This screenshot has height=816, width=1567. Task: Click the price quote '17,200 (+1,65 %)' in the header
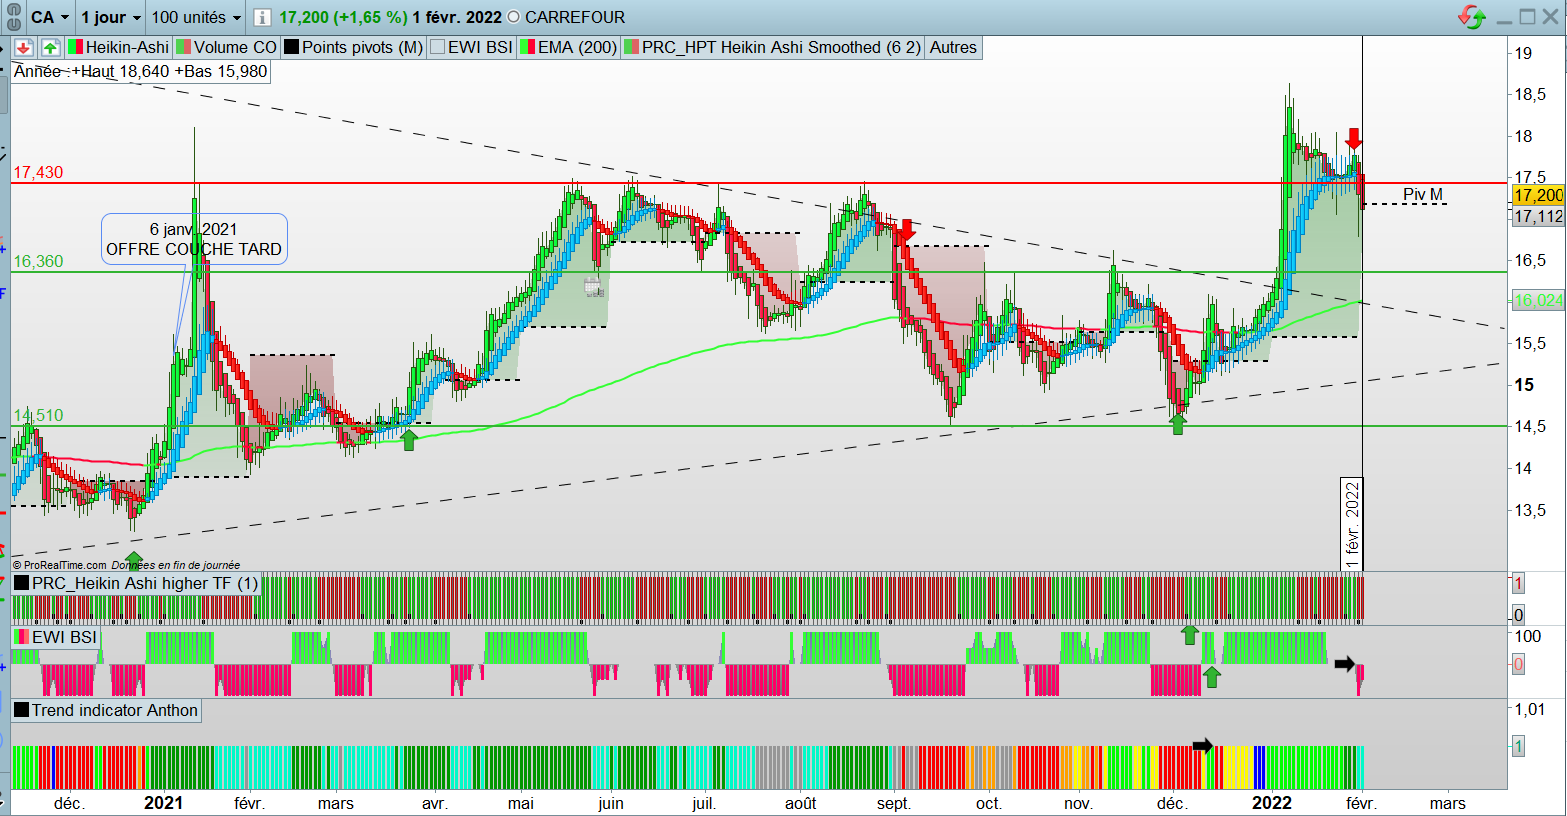point(343,17)
